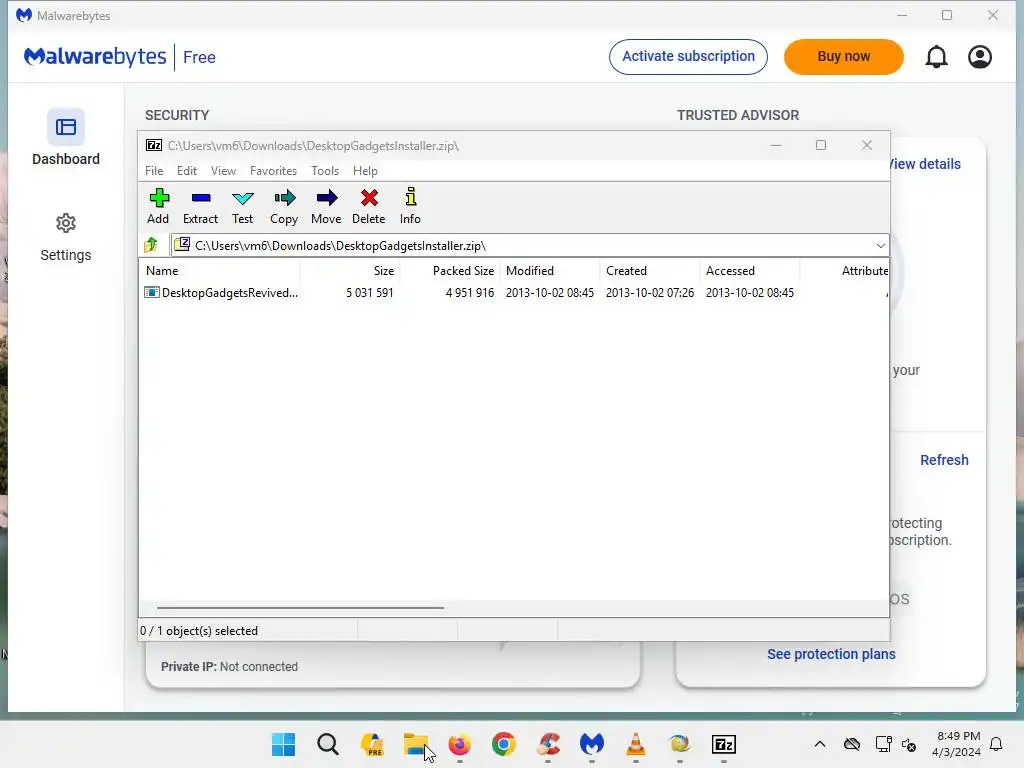Open the Windows Start menu
The height and width of the screenshot is (768, 1024).
(x=283, y=744)
